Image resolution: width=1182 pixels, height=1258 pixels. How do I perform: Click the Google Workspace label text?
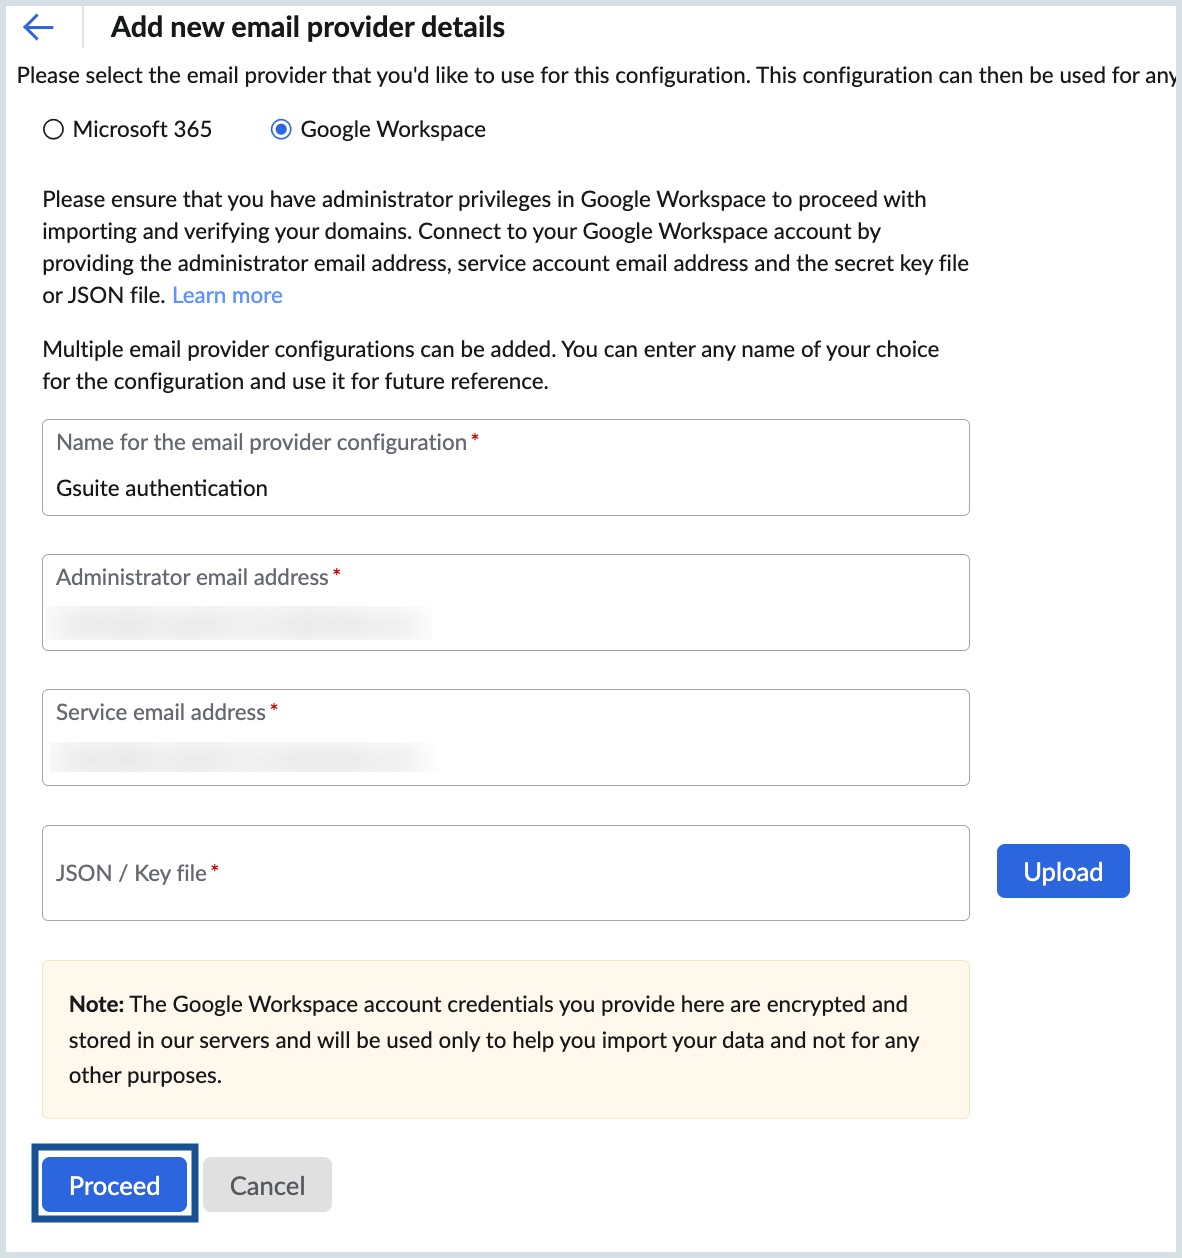390,129
